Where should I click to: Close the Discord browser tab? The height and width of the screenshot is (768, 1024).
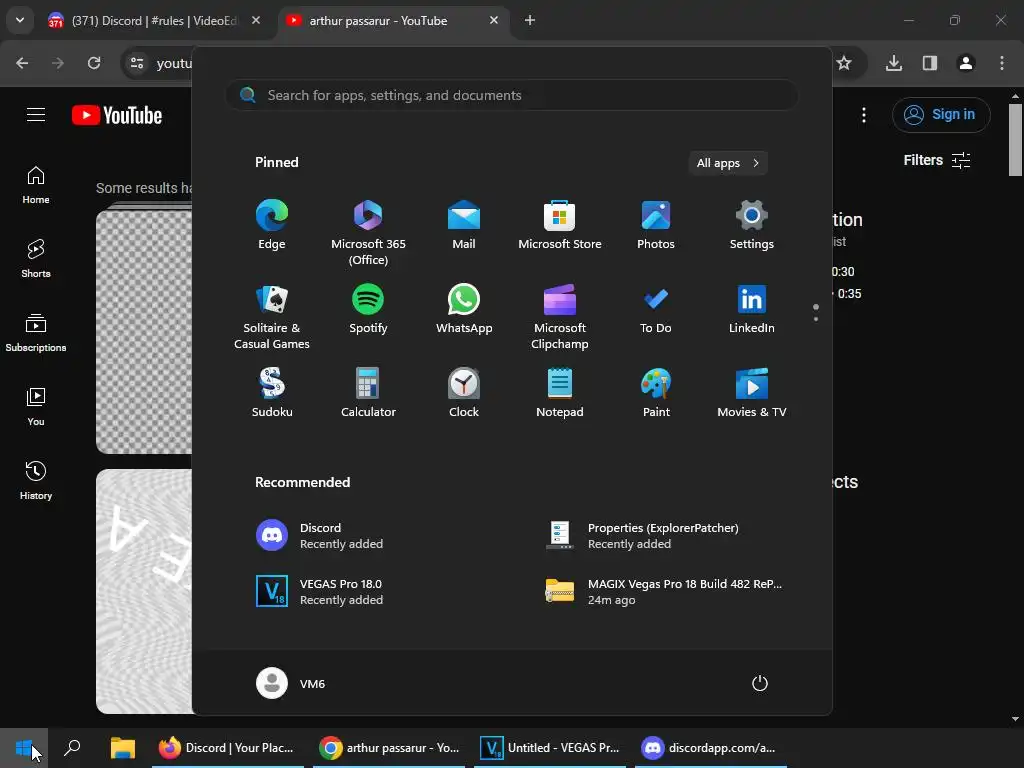tap(256, 20)
